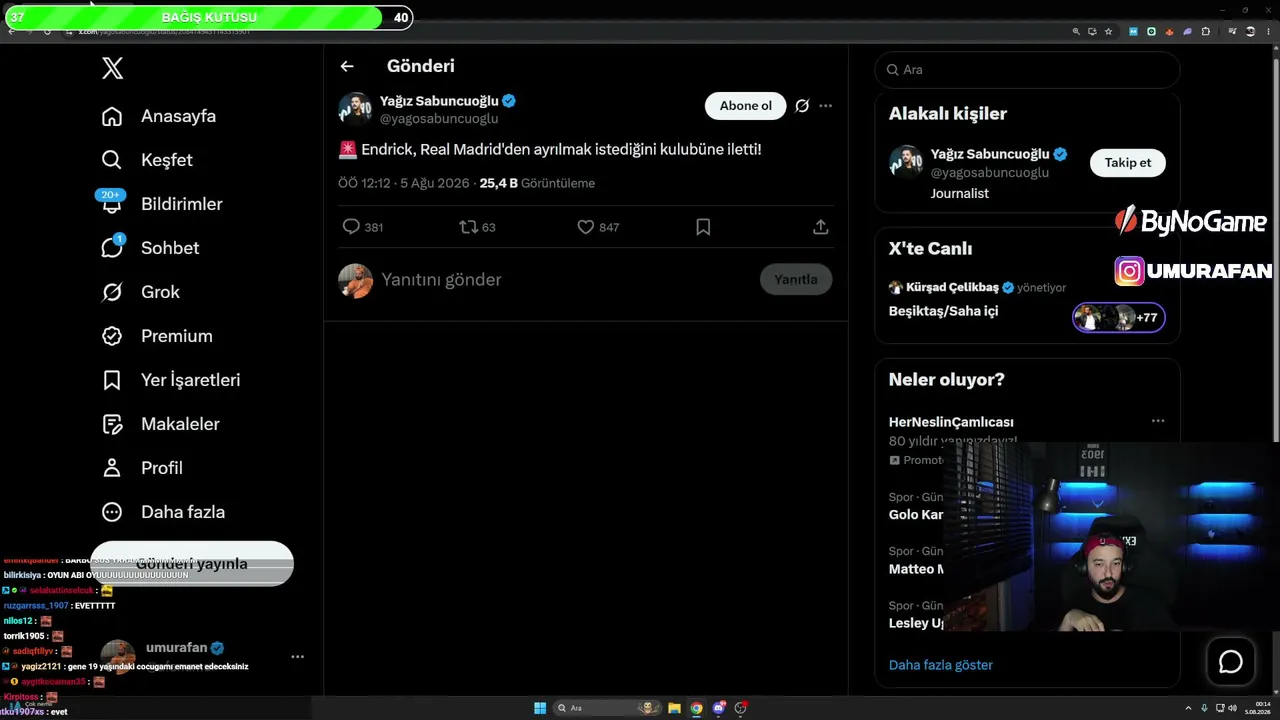Screen dimensions: 1280x720
Task: Click the Chrome taskbar icon
Action: (697, 708)
